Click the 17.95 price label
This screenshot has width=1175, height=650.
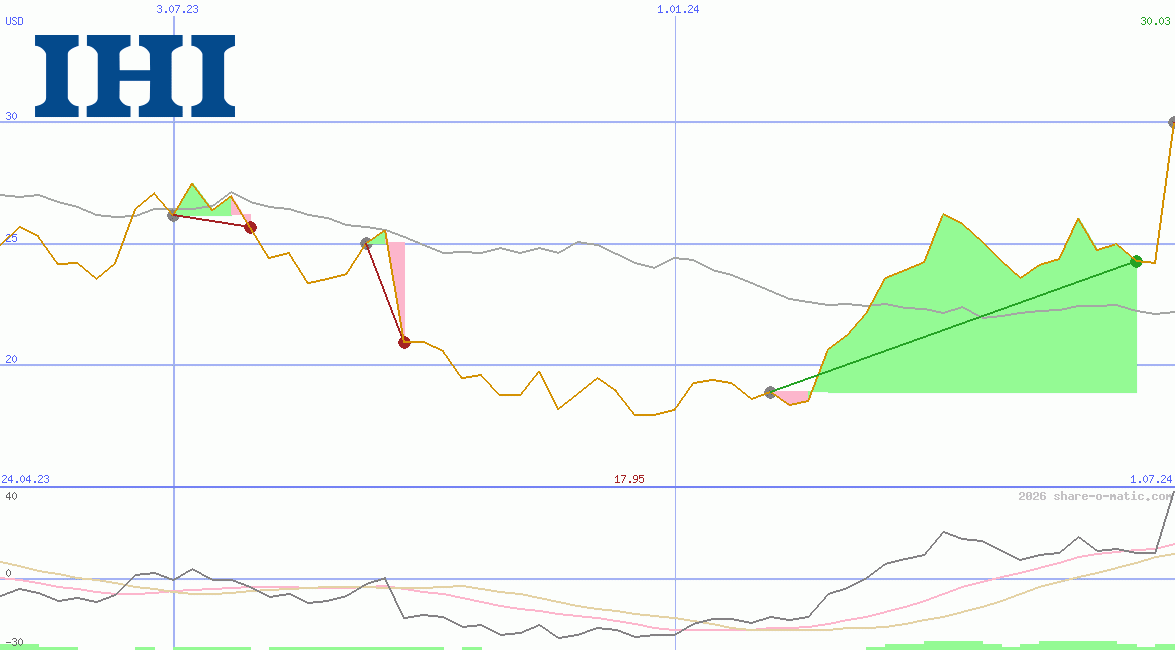[629, 479]
